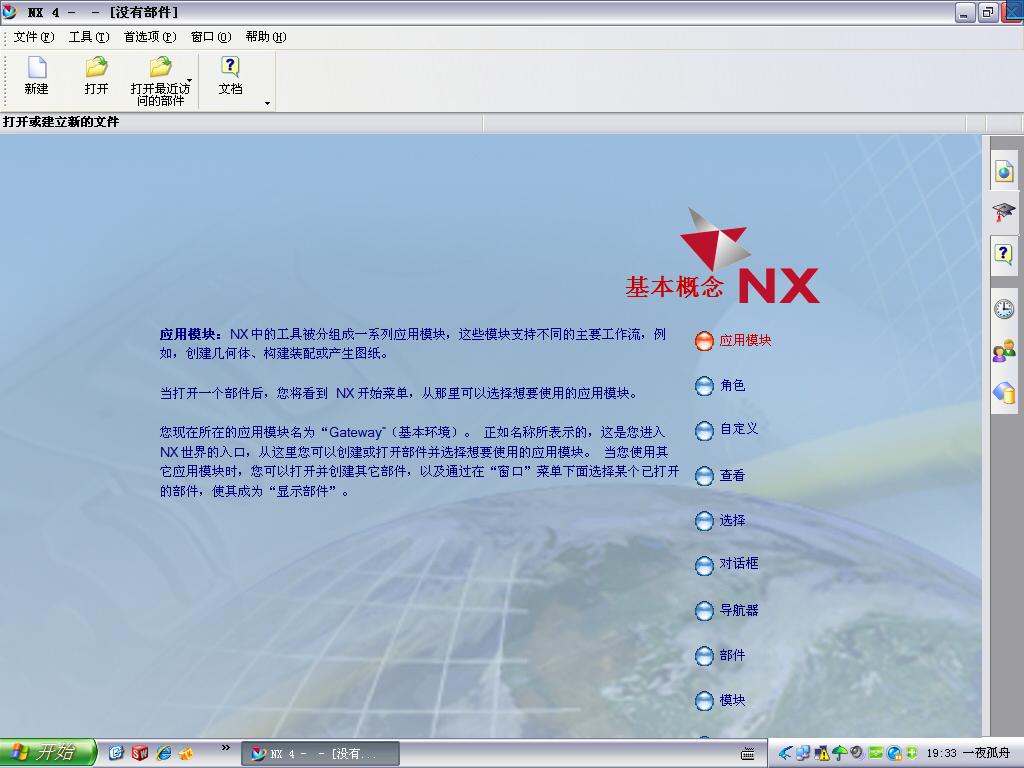Open the help question mark sidebar icon
This screenshot has height=768, width=1024.
pos(1004,253)
